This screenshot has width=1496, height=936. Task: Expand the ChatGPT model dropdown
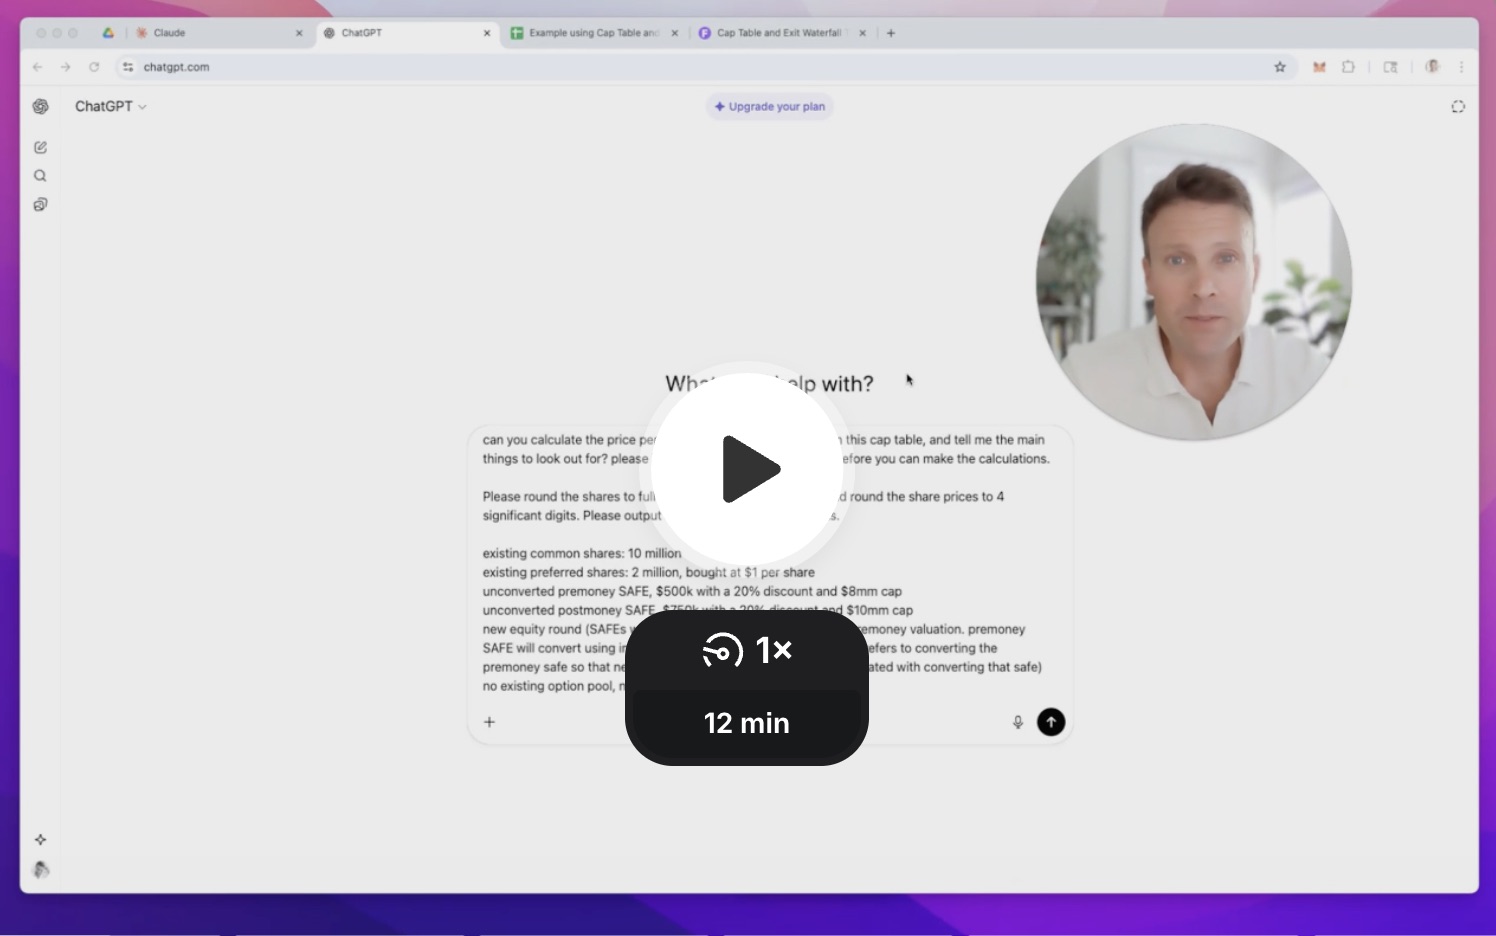110,106
